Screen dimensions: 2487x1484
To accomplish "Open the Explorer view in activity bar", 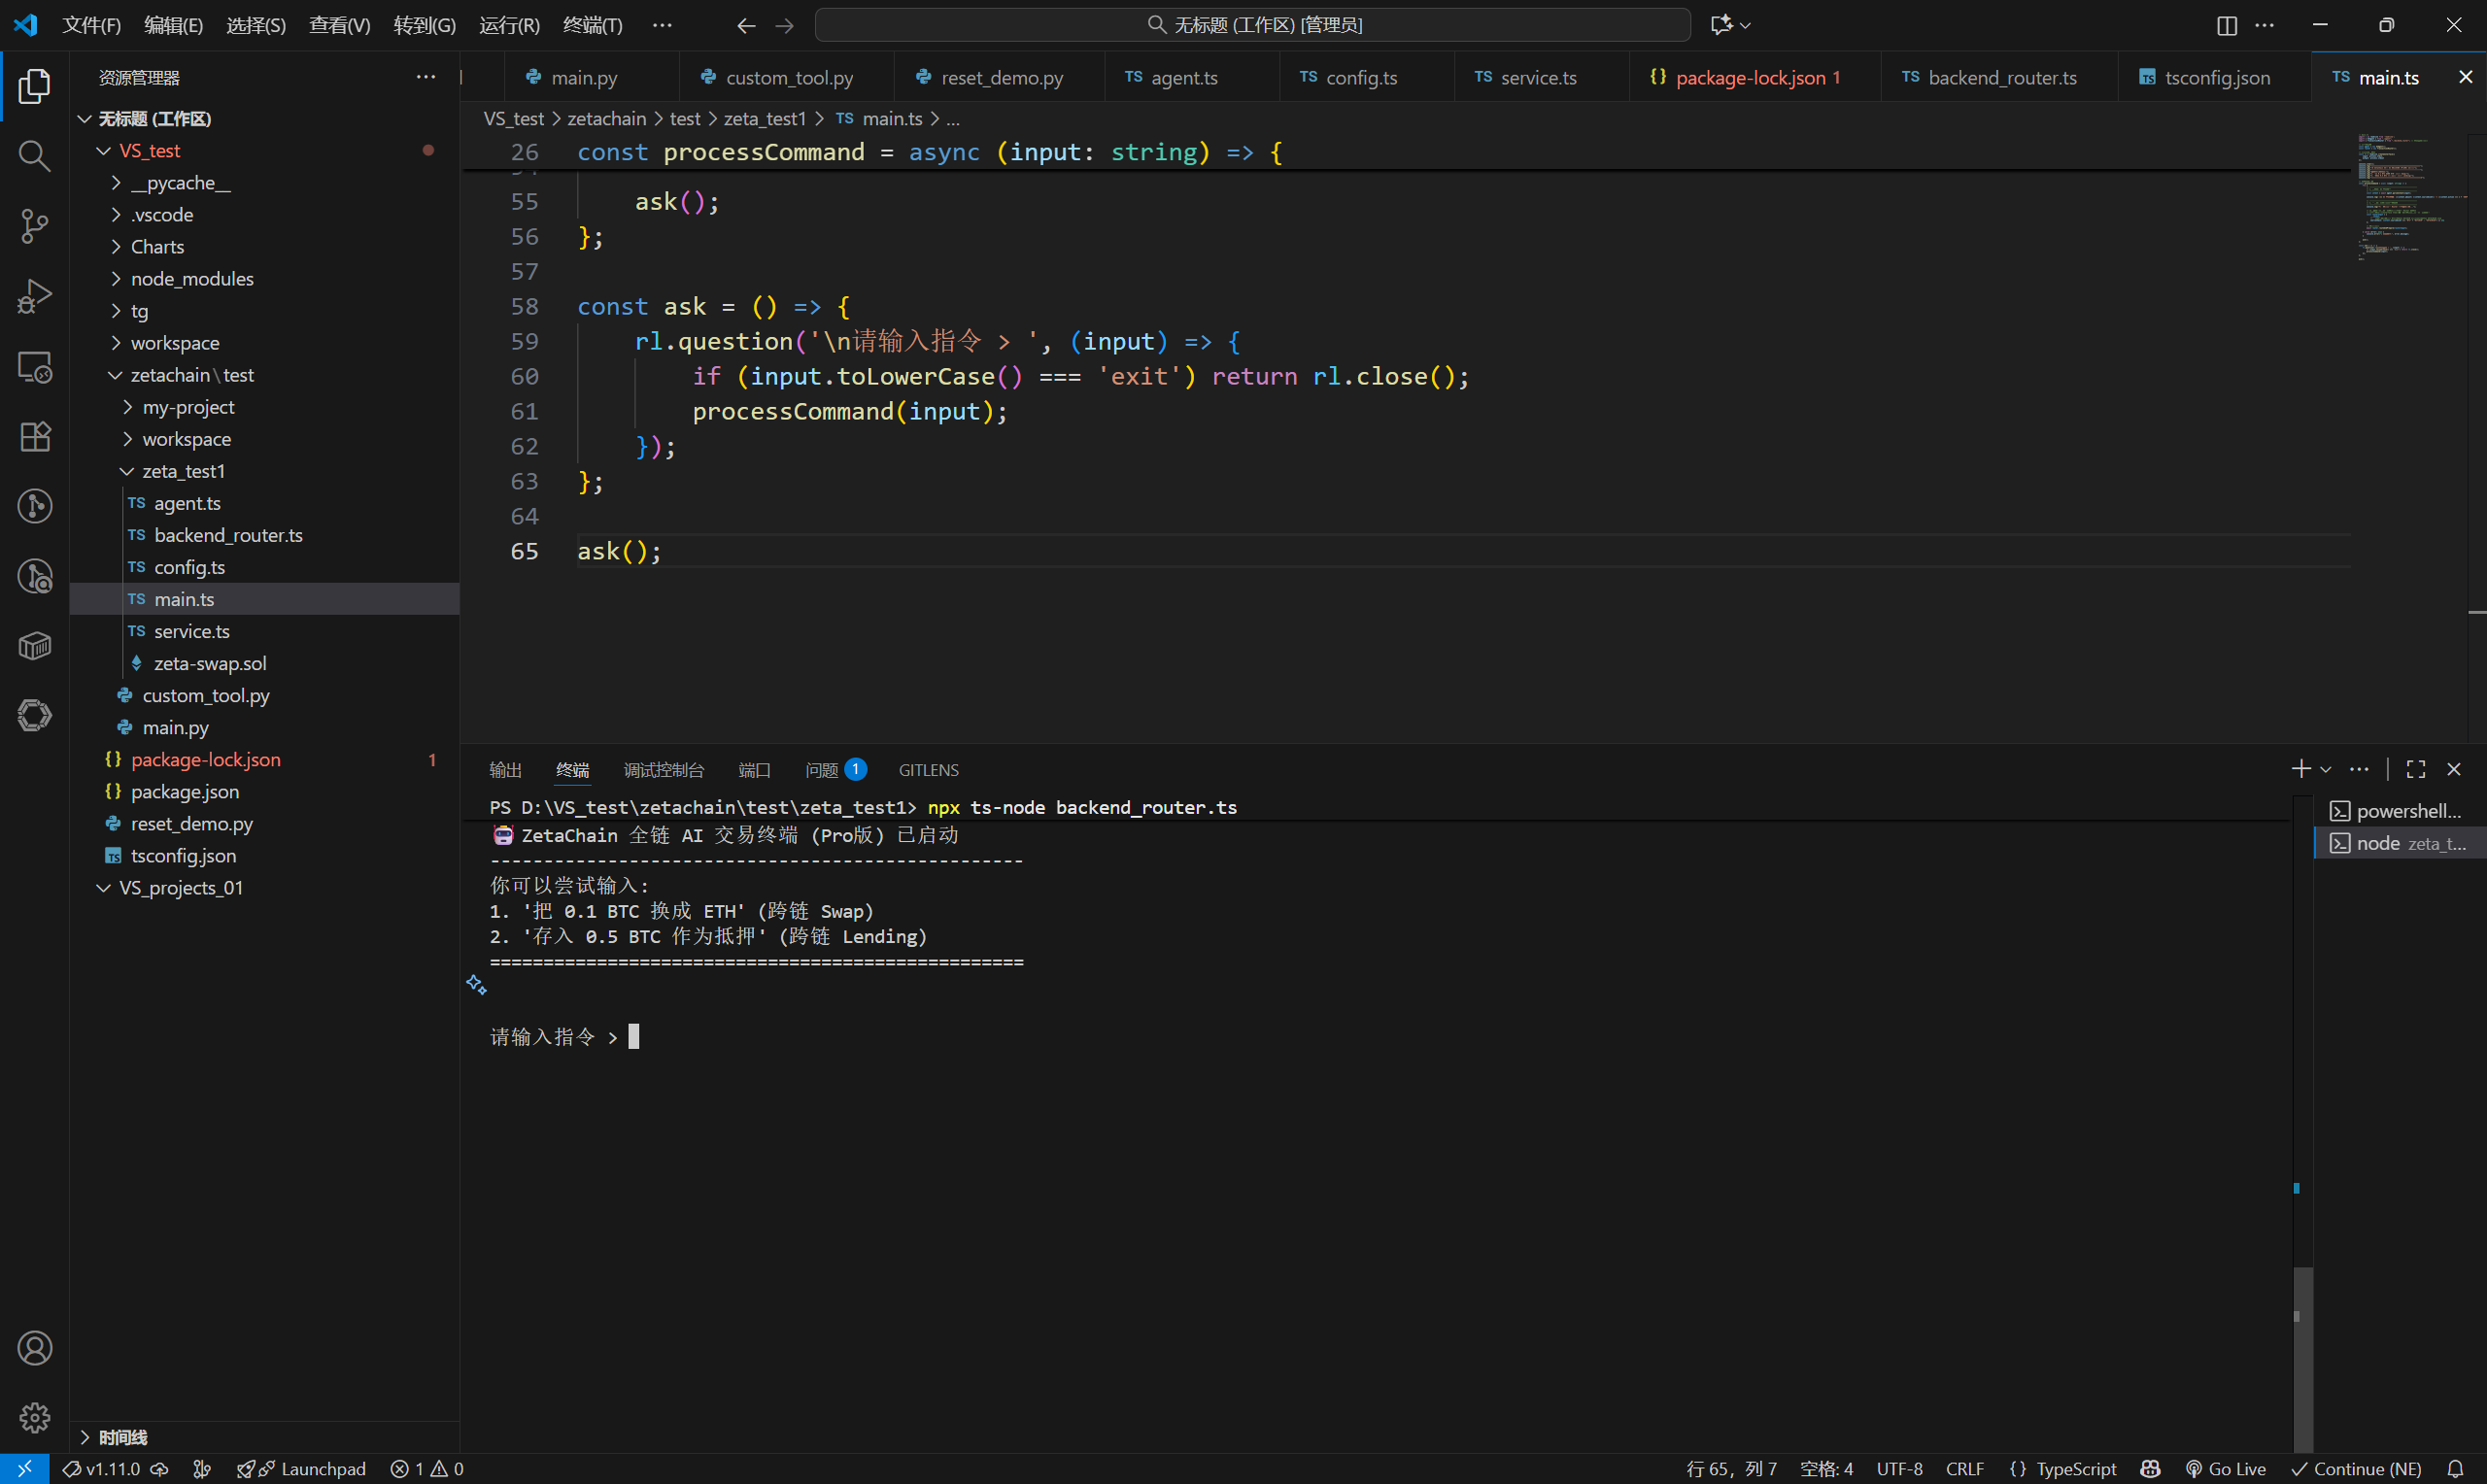I will (34, 86).
